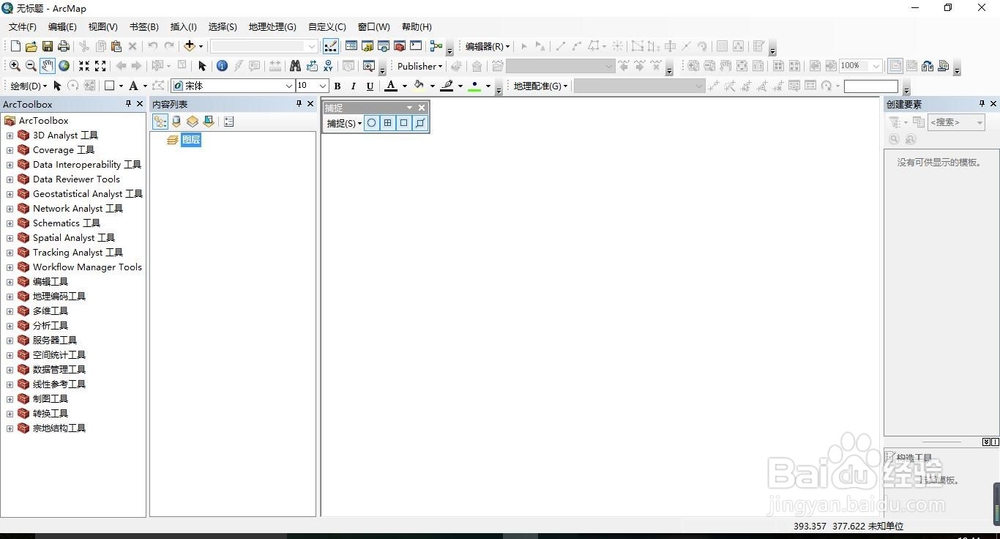Open the font size 10 dropdown
The image size is (1000, 539).
click(x=323, y=85)
